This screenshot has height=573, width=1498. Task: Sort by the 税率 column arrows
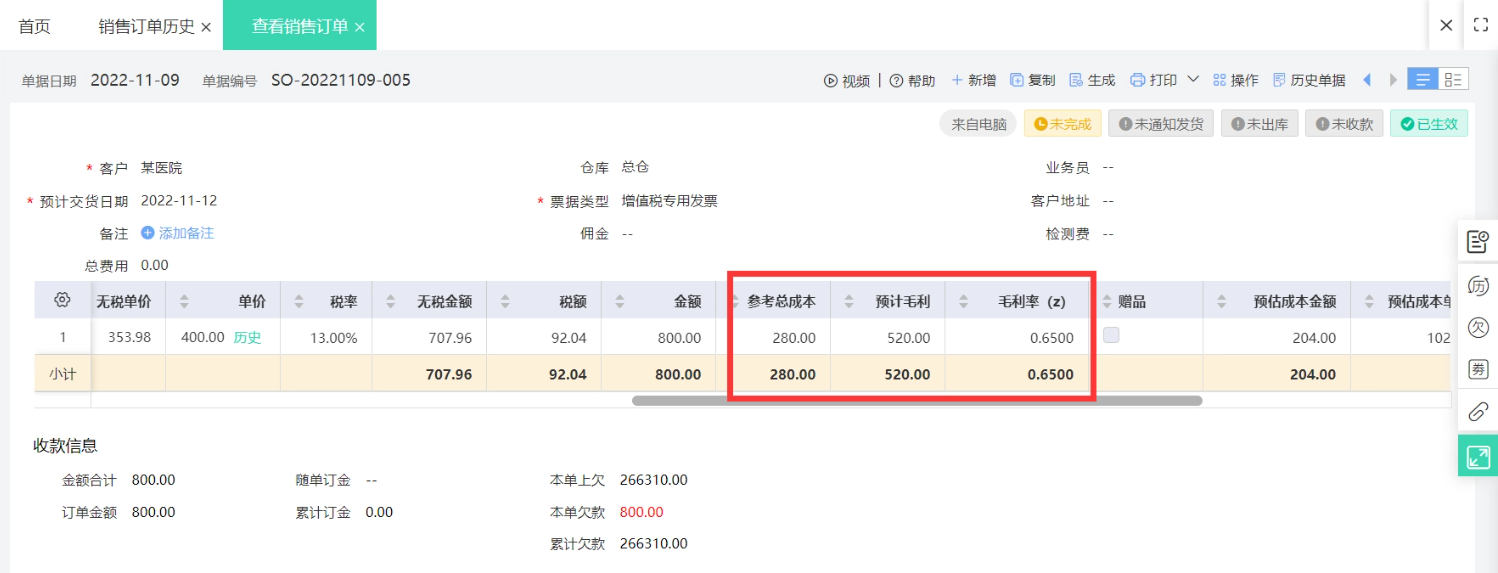[x=300, y=301]
